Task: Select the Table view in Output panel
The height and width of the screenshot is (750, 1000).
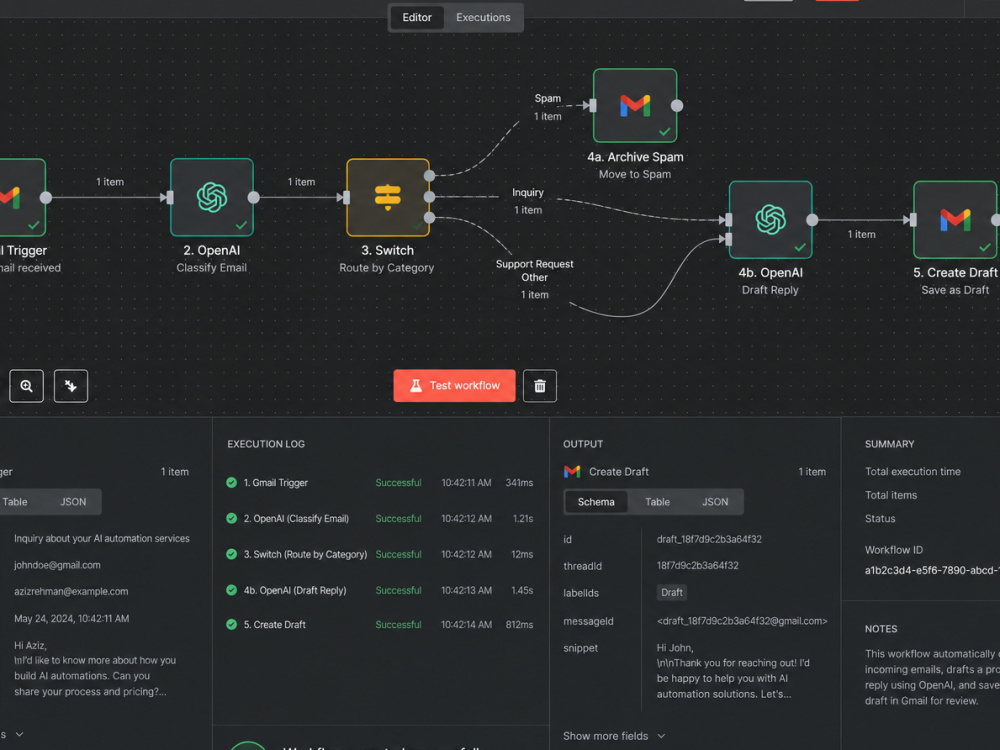Action: [658, 502]
